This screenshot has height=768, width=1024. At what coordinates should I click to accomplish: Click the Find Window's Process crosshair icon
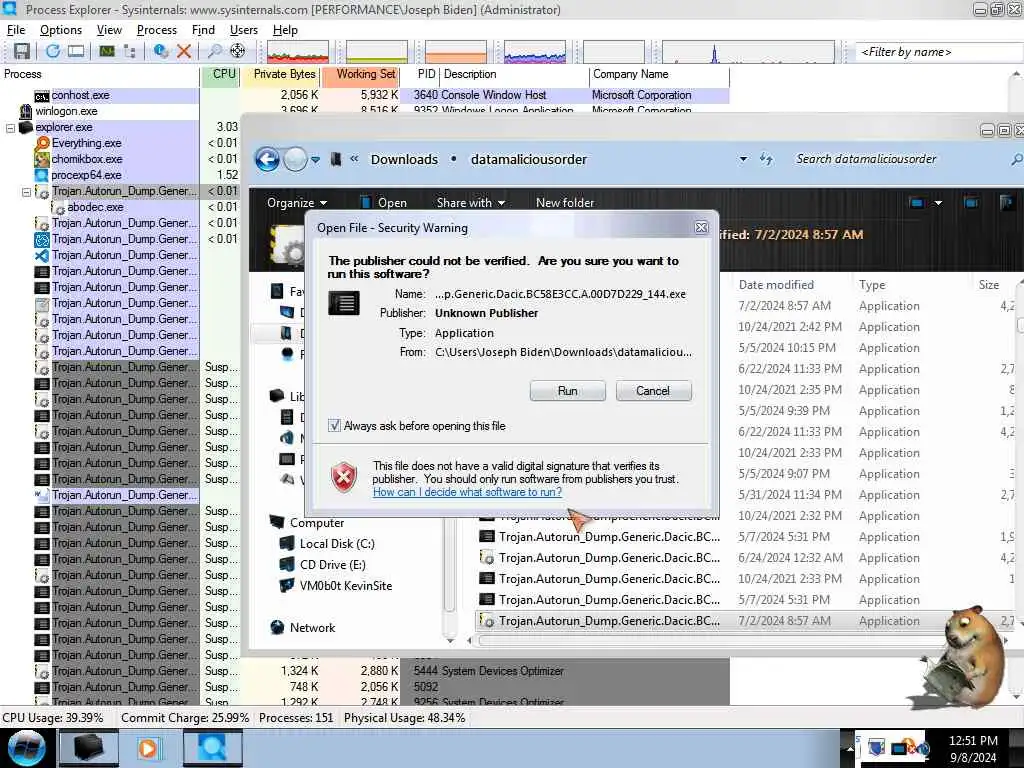click(238, 51)
